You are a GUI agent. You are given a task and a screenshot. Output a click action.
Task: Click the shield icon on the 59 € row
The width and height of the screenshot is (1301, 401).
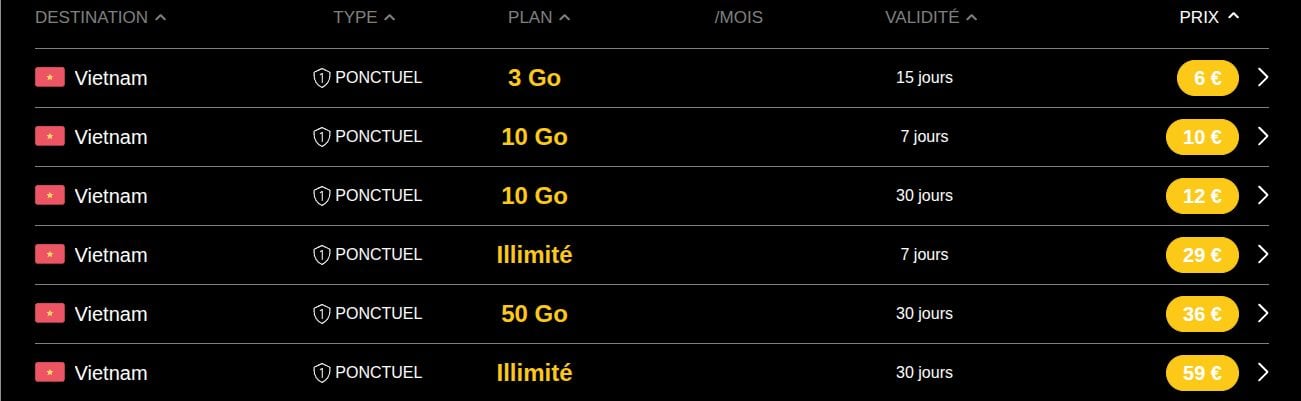(x=321, y=373)
